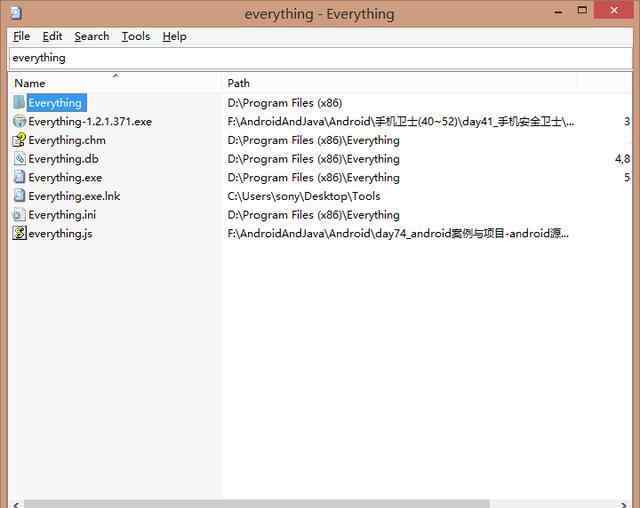
Task: Select the file name 'Everything.exe.lnk'
Action: pyautogui.click(x=74, y=196)
